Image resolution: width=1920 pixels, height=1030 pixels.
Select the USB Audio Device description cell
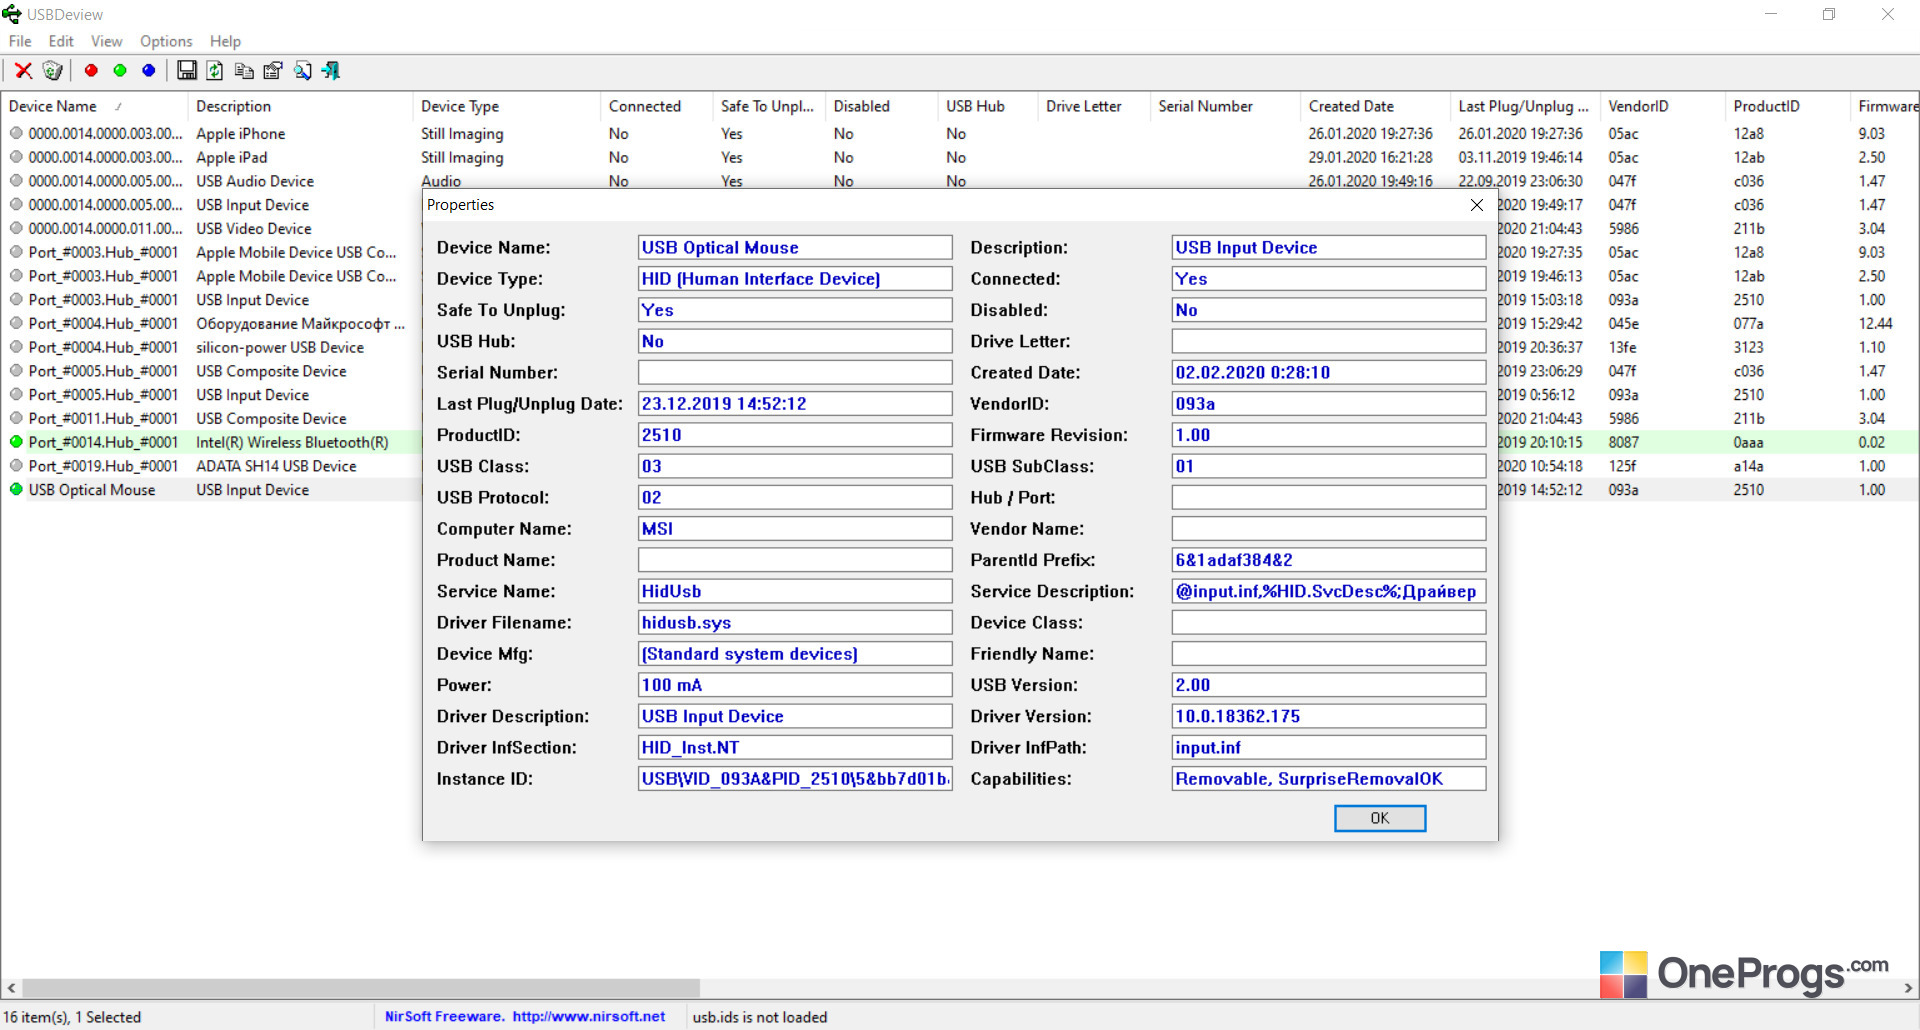click(x=255, y=181)
